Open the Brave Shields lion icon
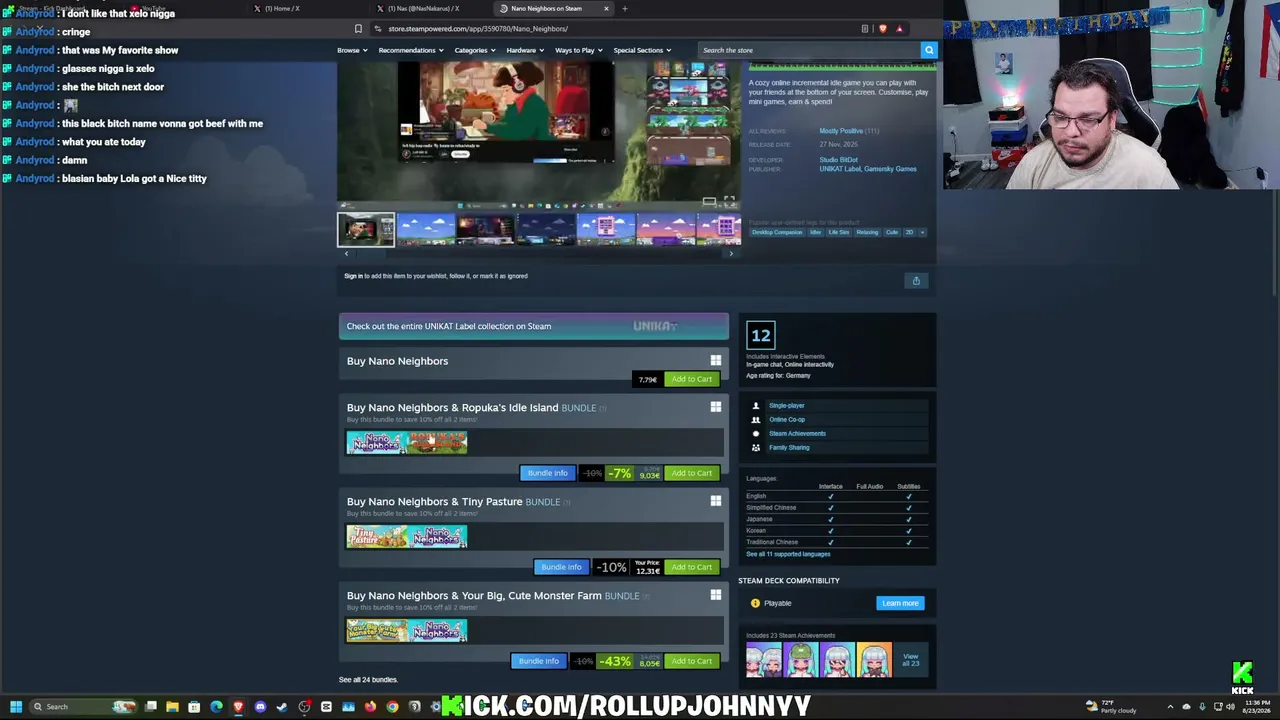Viewport: 1280px width, 720px height. pos(882,29)
